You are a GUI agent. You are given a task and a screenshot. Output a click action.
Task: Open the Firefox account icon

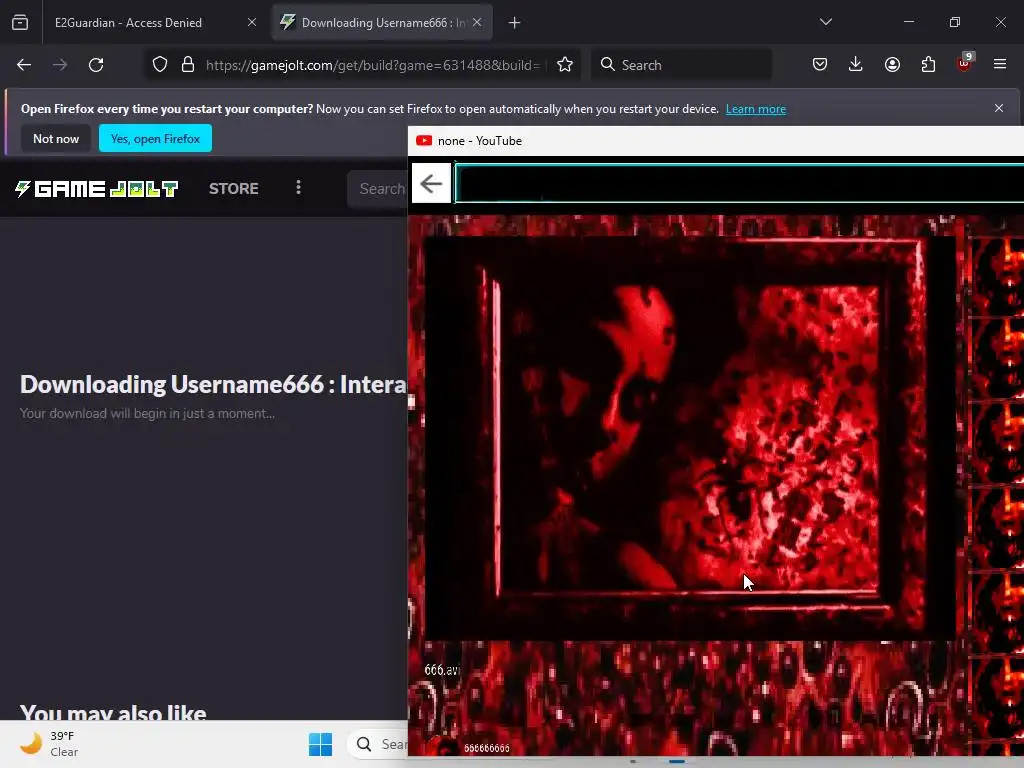point(892,64)
